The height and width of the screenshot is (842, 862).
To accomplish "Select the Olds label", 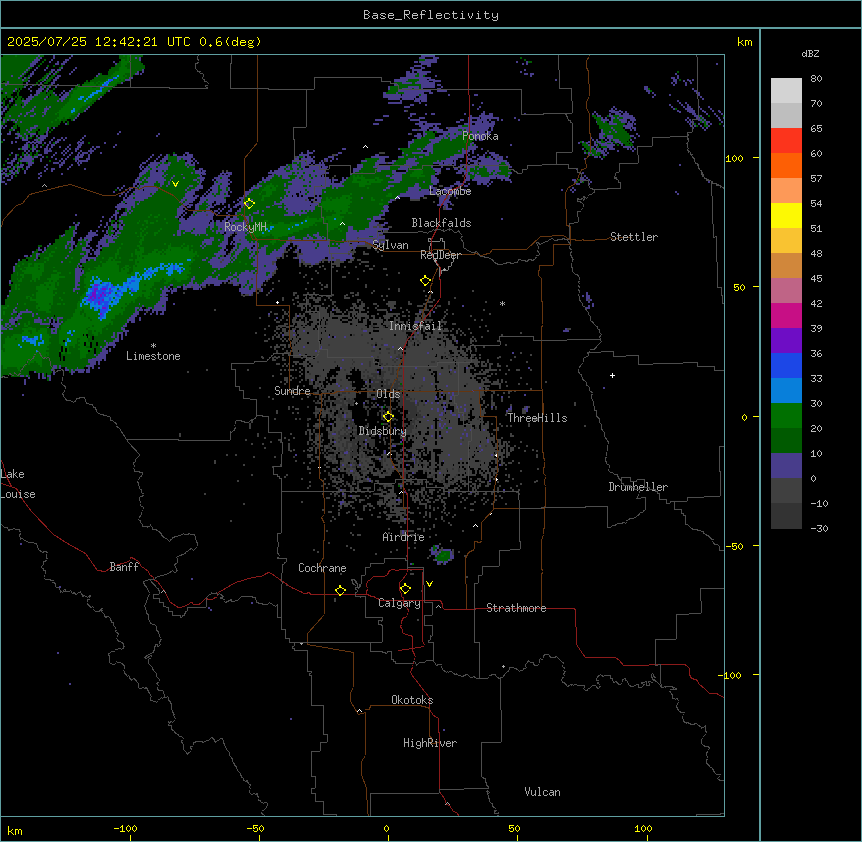I will 388,394.
